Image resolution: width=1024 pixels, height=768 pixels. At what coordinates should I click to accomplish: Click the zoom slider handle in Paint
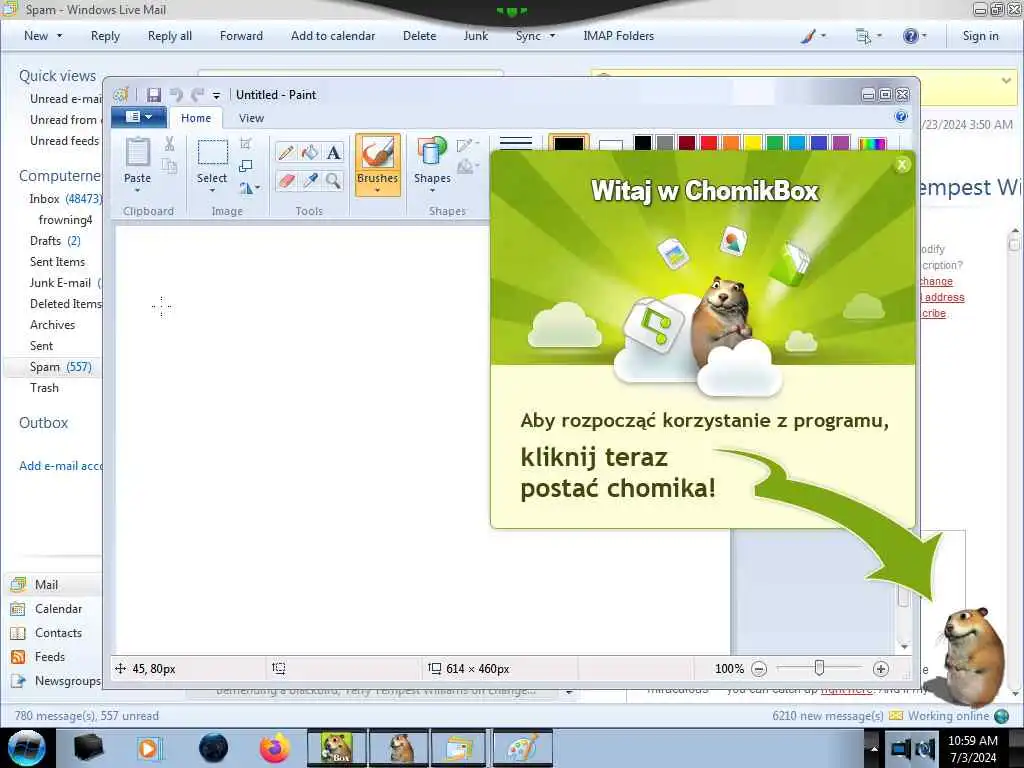(x=819, y=668)
